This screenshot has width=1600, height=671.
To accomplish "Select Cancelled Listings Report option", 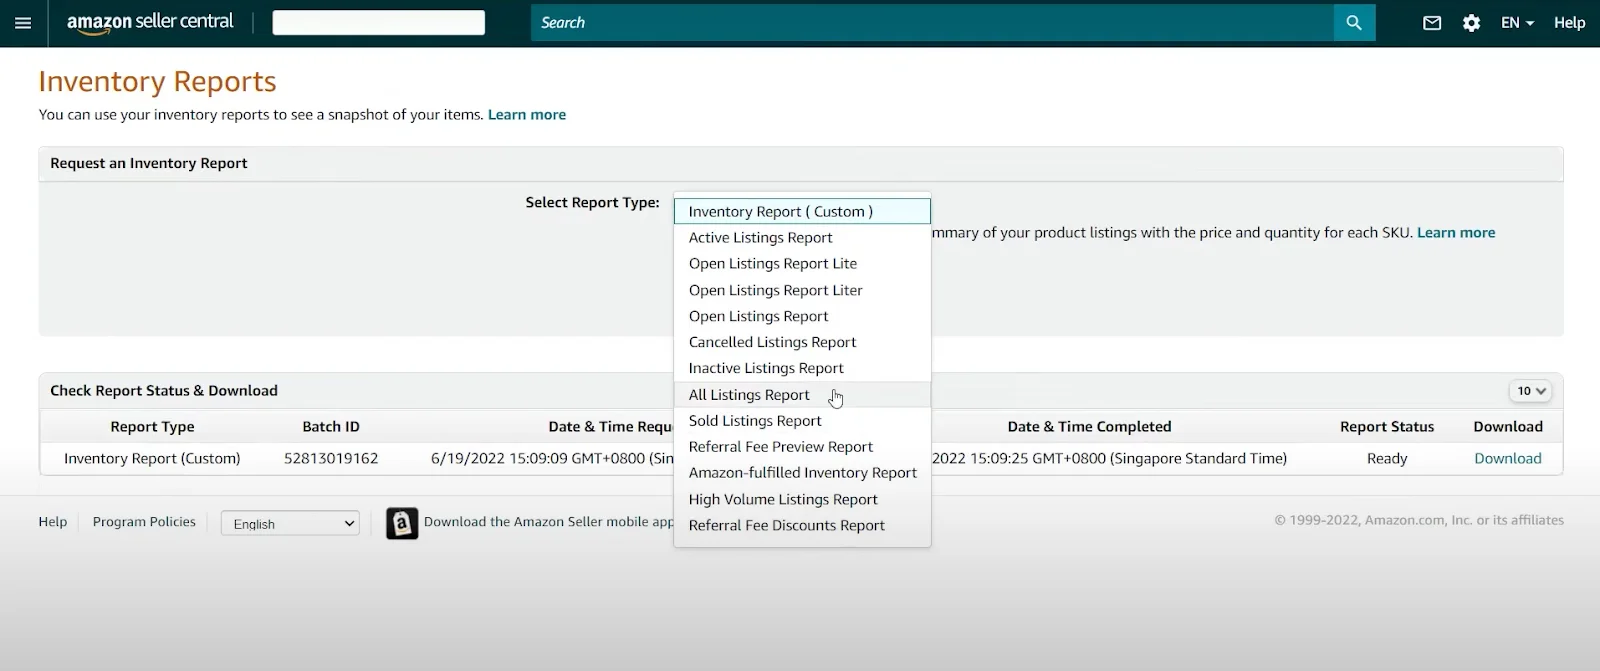I will [802, 342].
